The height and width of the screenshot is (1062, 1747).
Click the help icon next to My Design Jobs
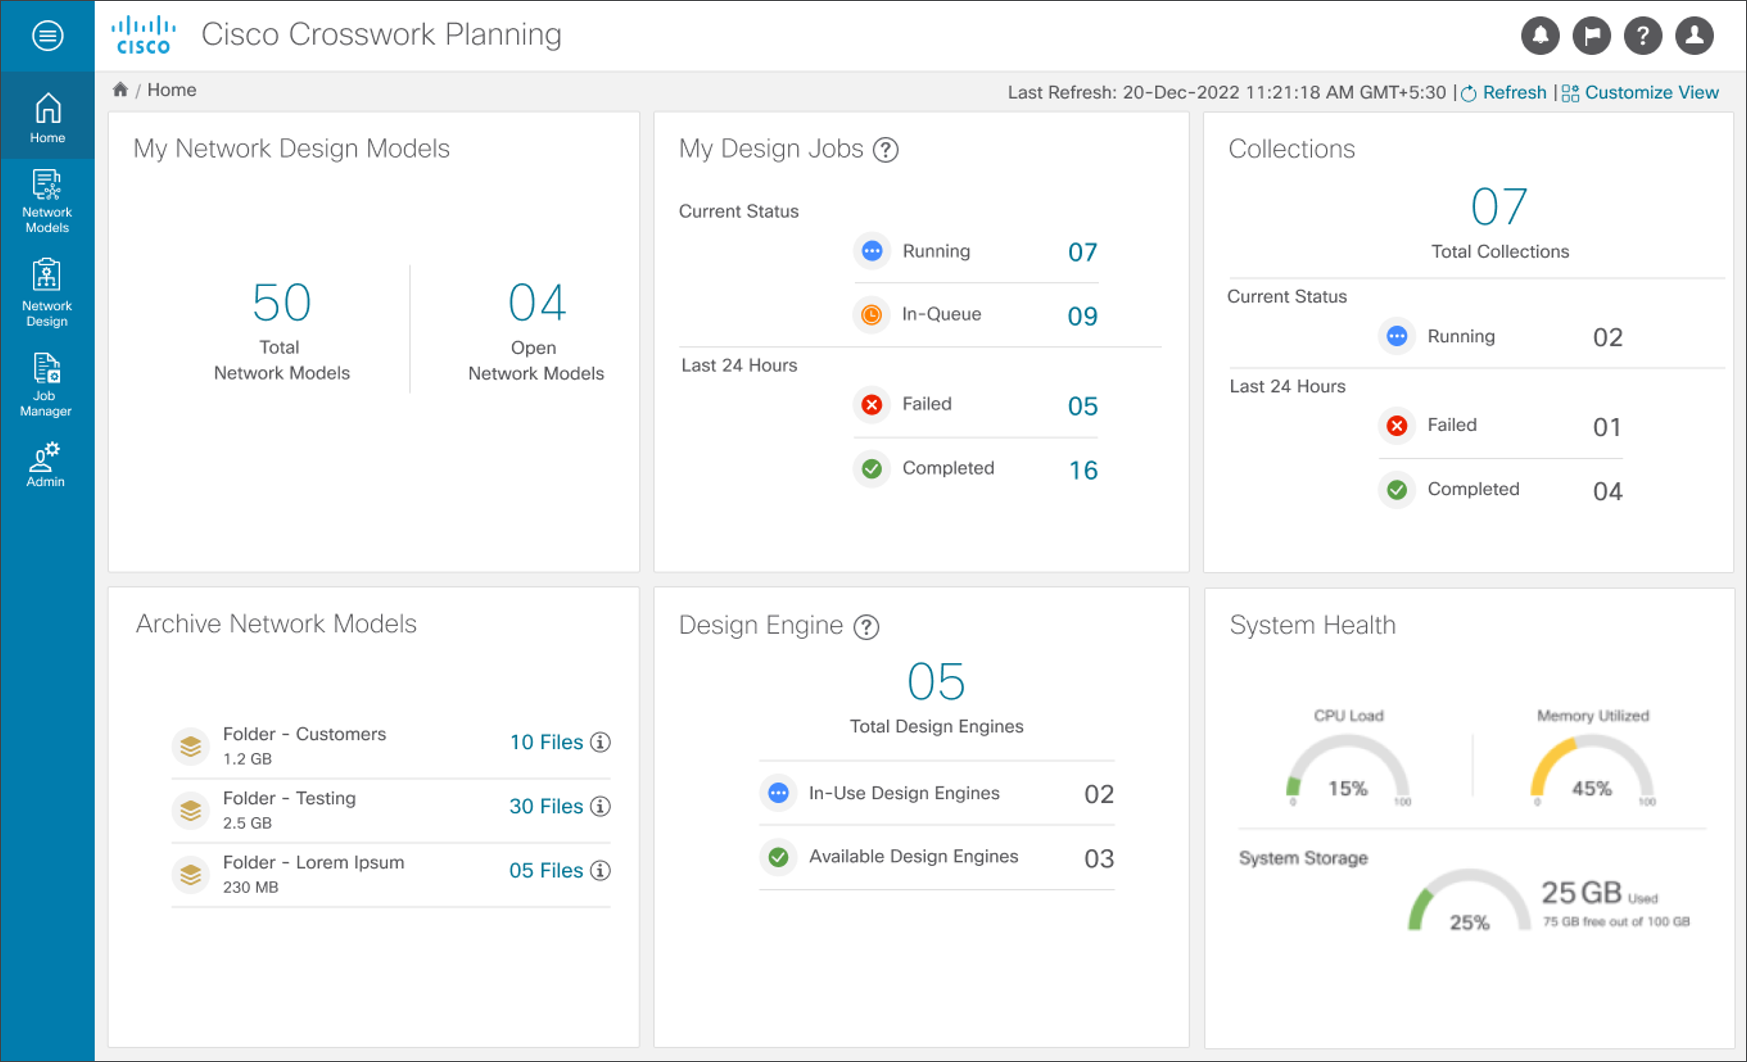click(x=885, y=150)
